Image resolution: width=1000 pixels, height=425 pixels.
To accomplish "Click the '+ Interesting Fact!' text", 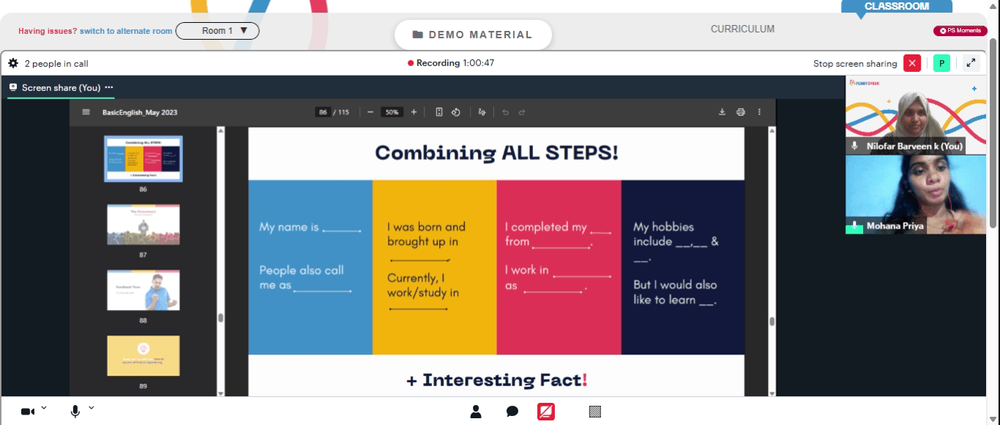I will pos(496,380).
